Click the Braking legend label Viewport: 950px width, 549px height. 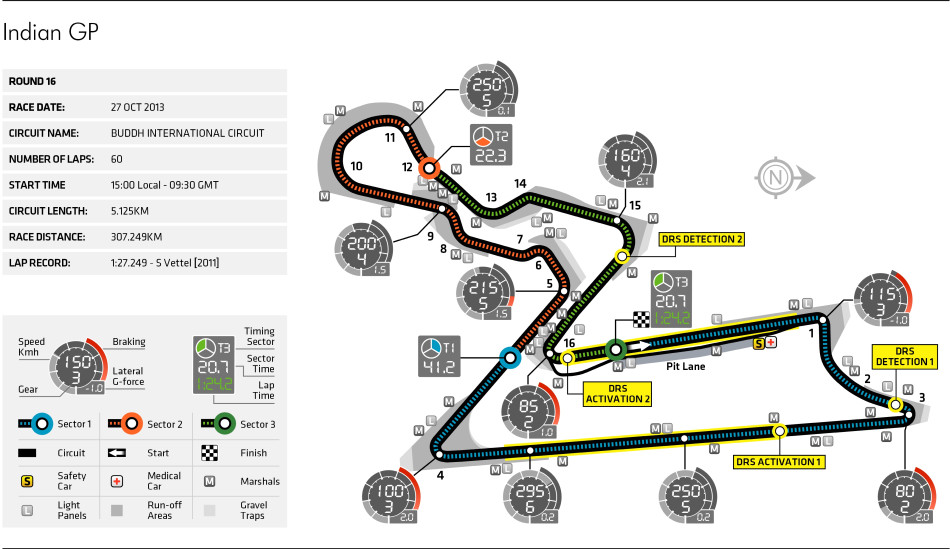tap(128, 342)
